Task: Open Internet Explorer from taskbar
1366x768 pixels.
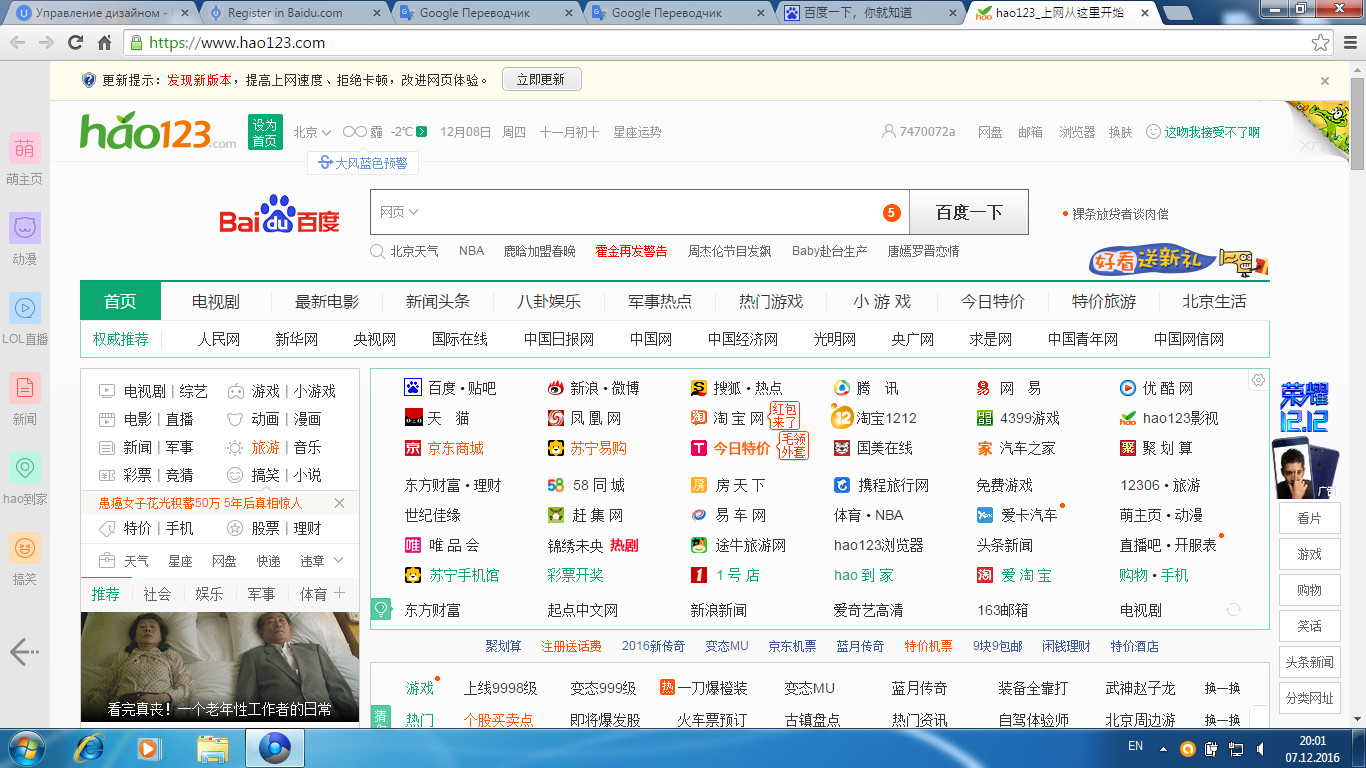Action: click(x=91, y=747)
